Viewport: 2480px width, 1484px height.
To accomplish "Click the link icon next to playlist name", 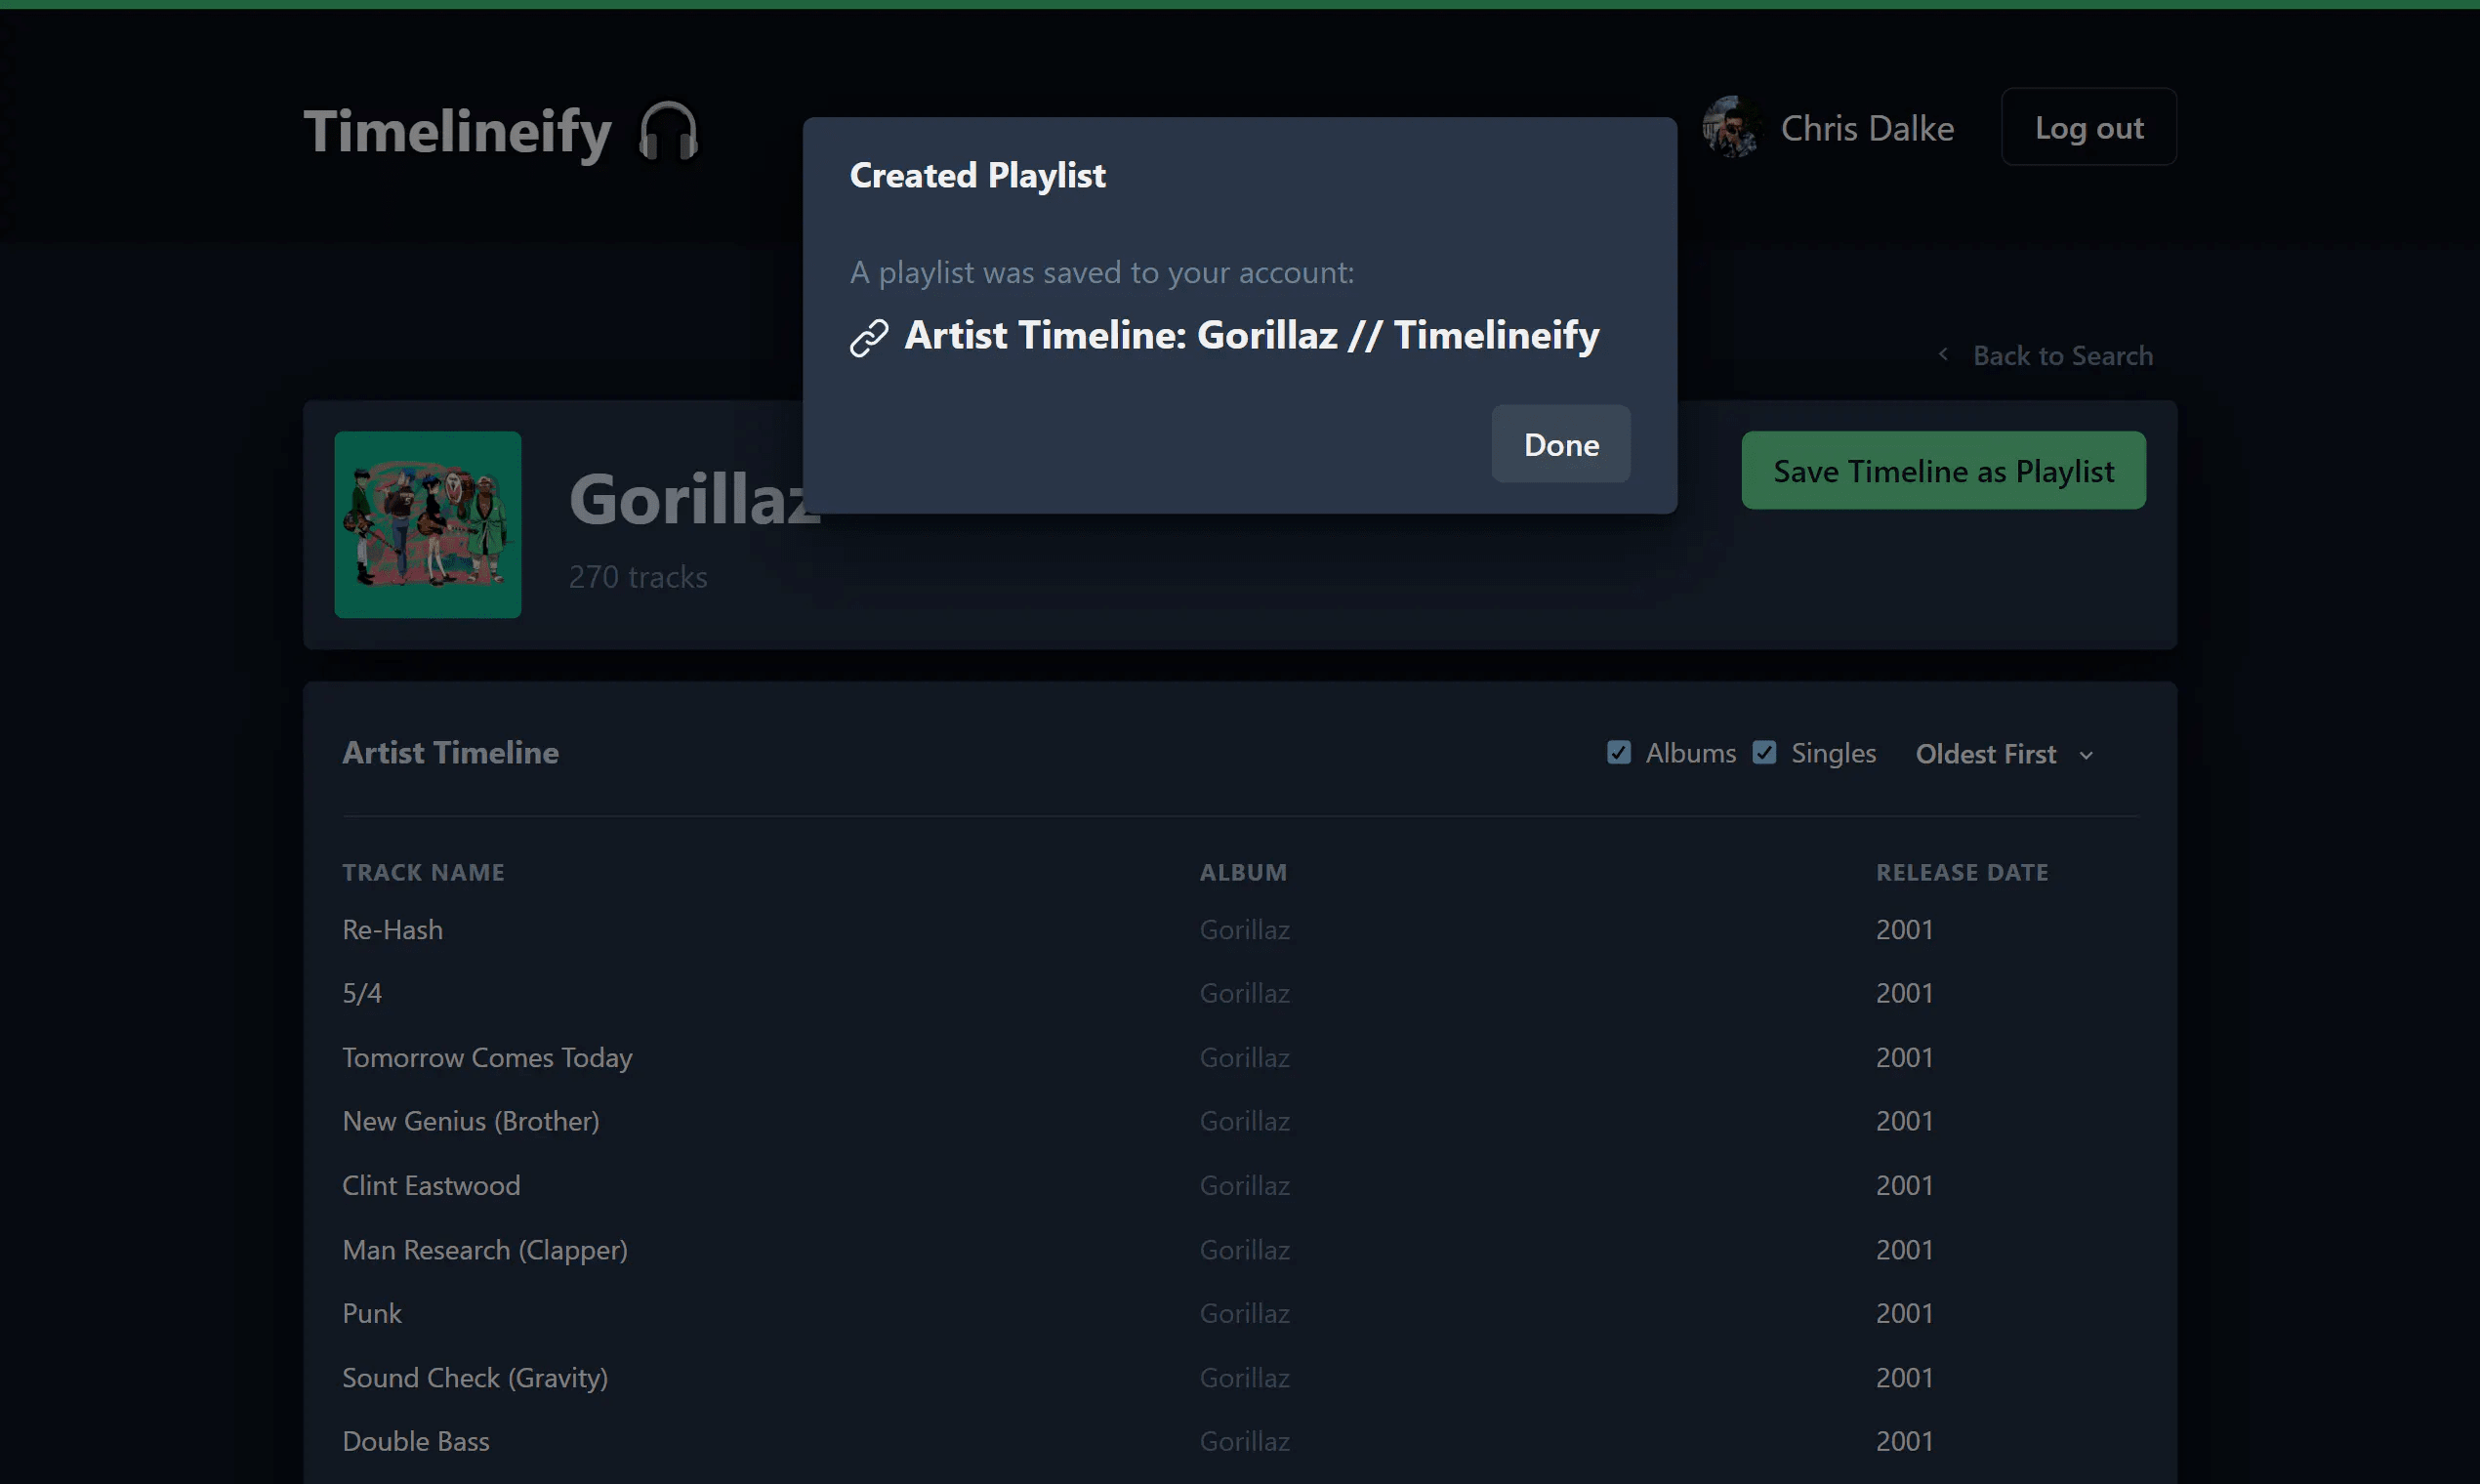I will point(867,334).
